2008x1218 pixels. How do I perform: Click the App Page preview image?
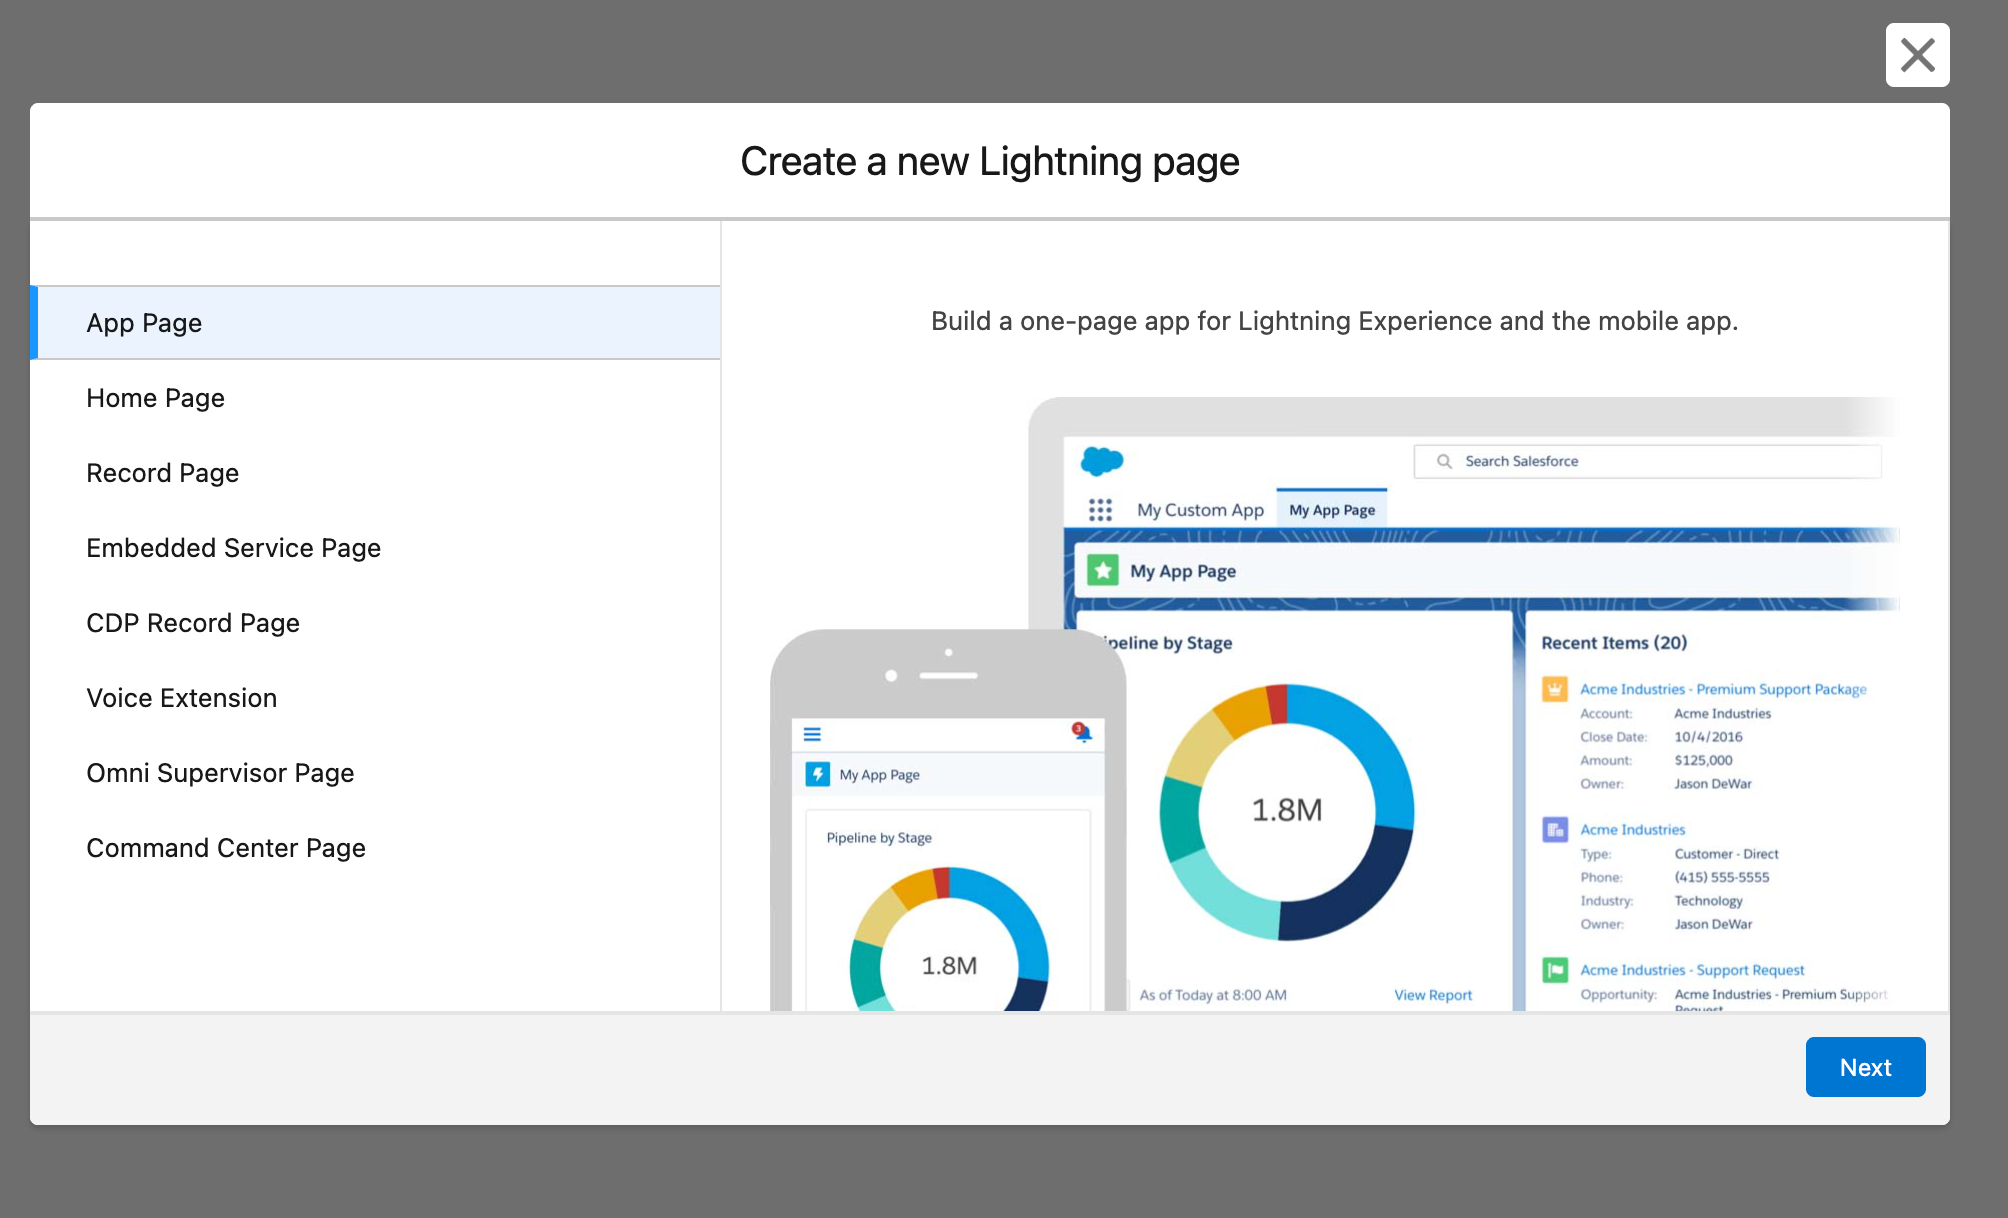pos(1334,704)
